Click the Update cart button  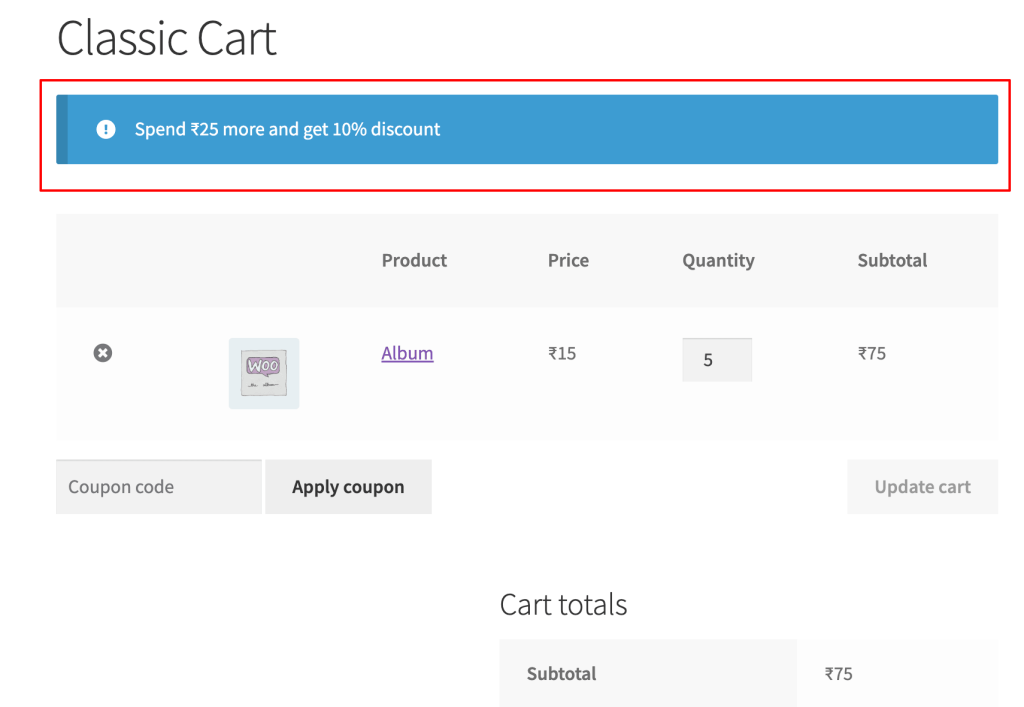coord(922,486)
